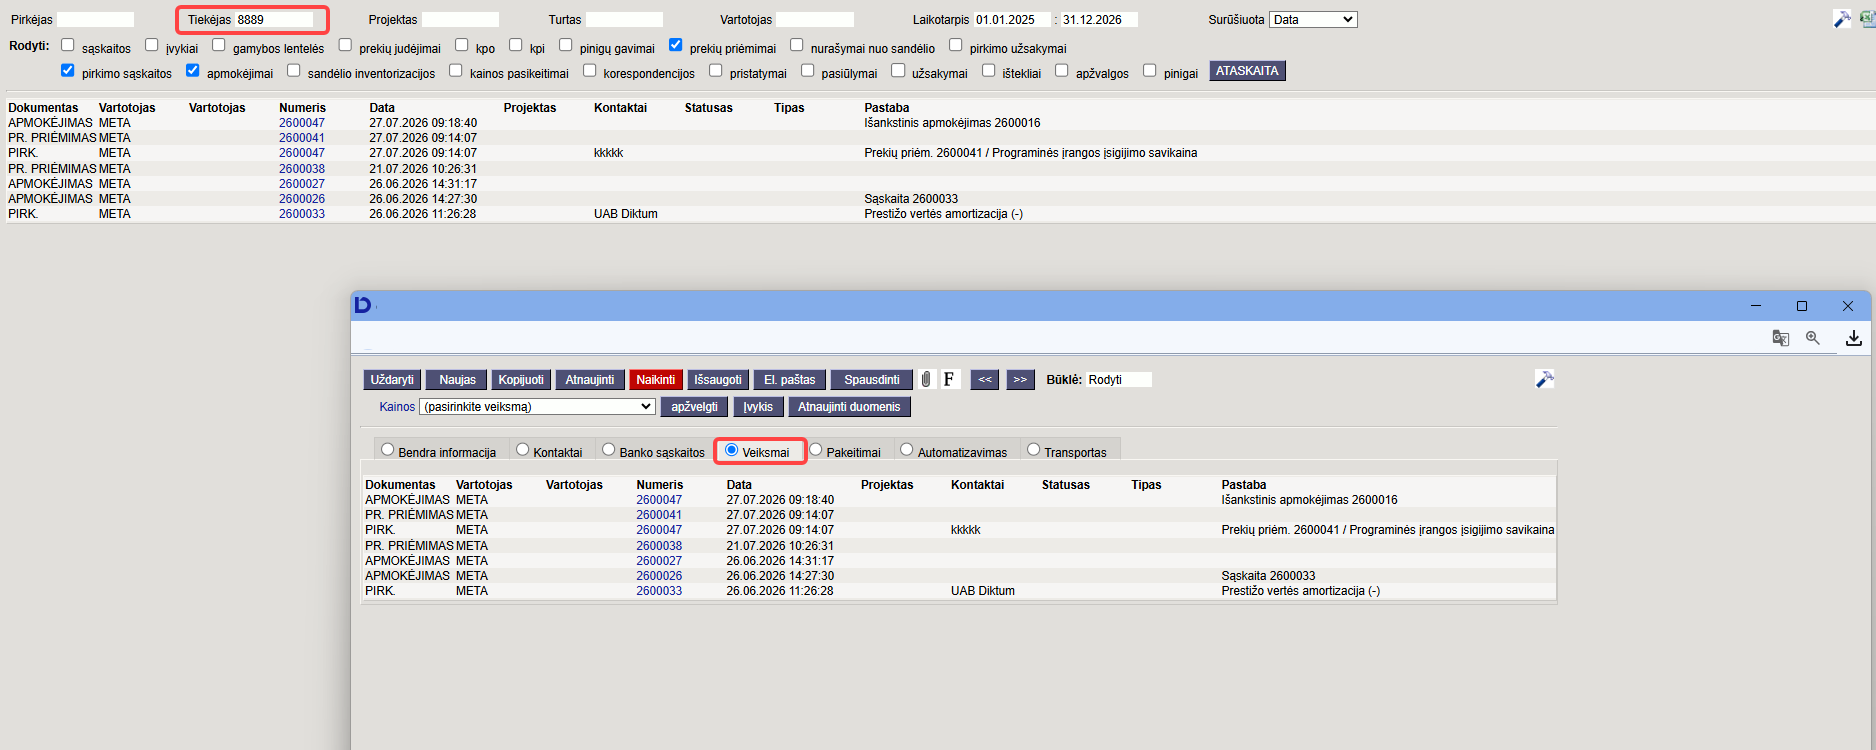Tick pinigų gavimai checkbox
This screenshot has height=750, width=1876.
(x=566, y=45)
